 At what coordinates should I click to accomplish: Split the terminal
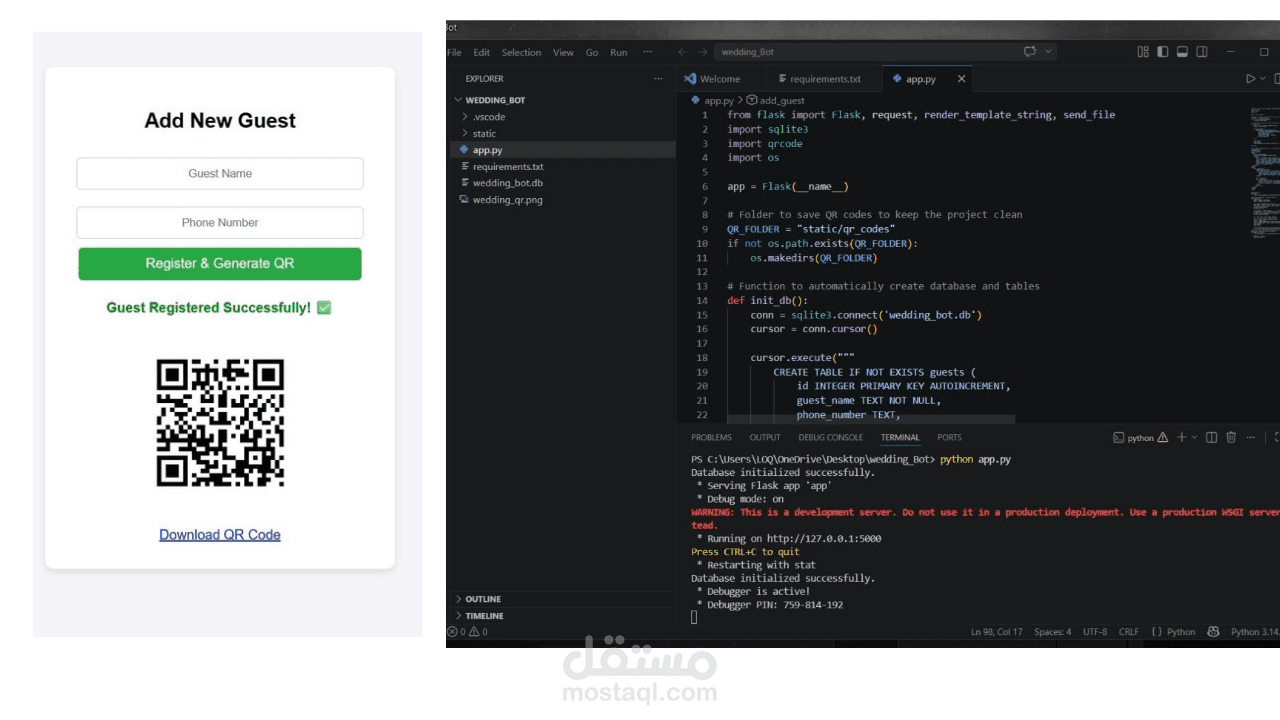(1211, 437)
